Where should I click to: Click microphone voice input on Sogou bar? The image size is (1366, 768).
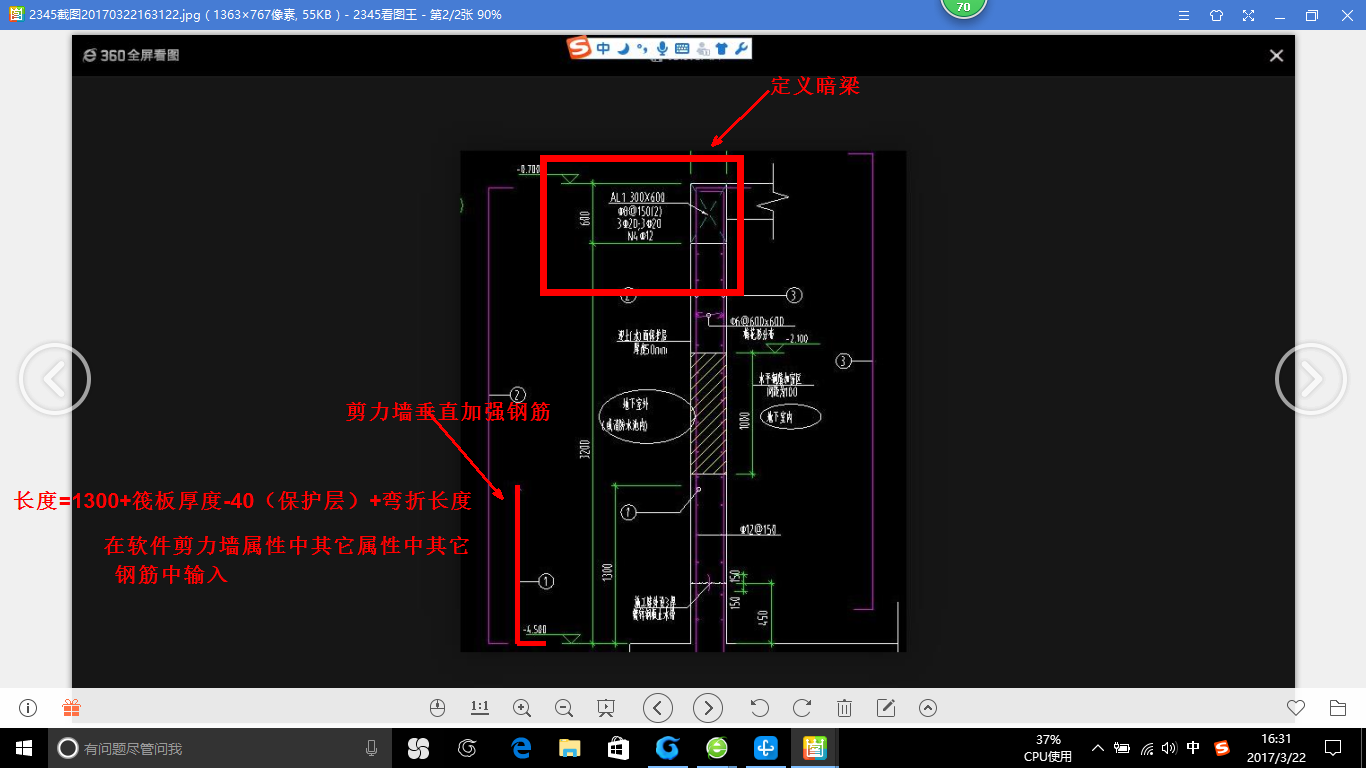pos(661,48)
